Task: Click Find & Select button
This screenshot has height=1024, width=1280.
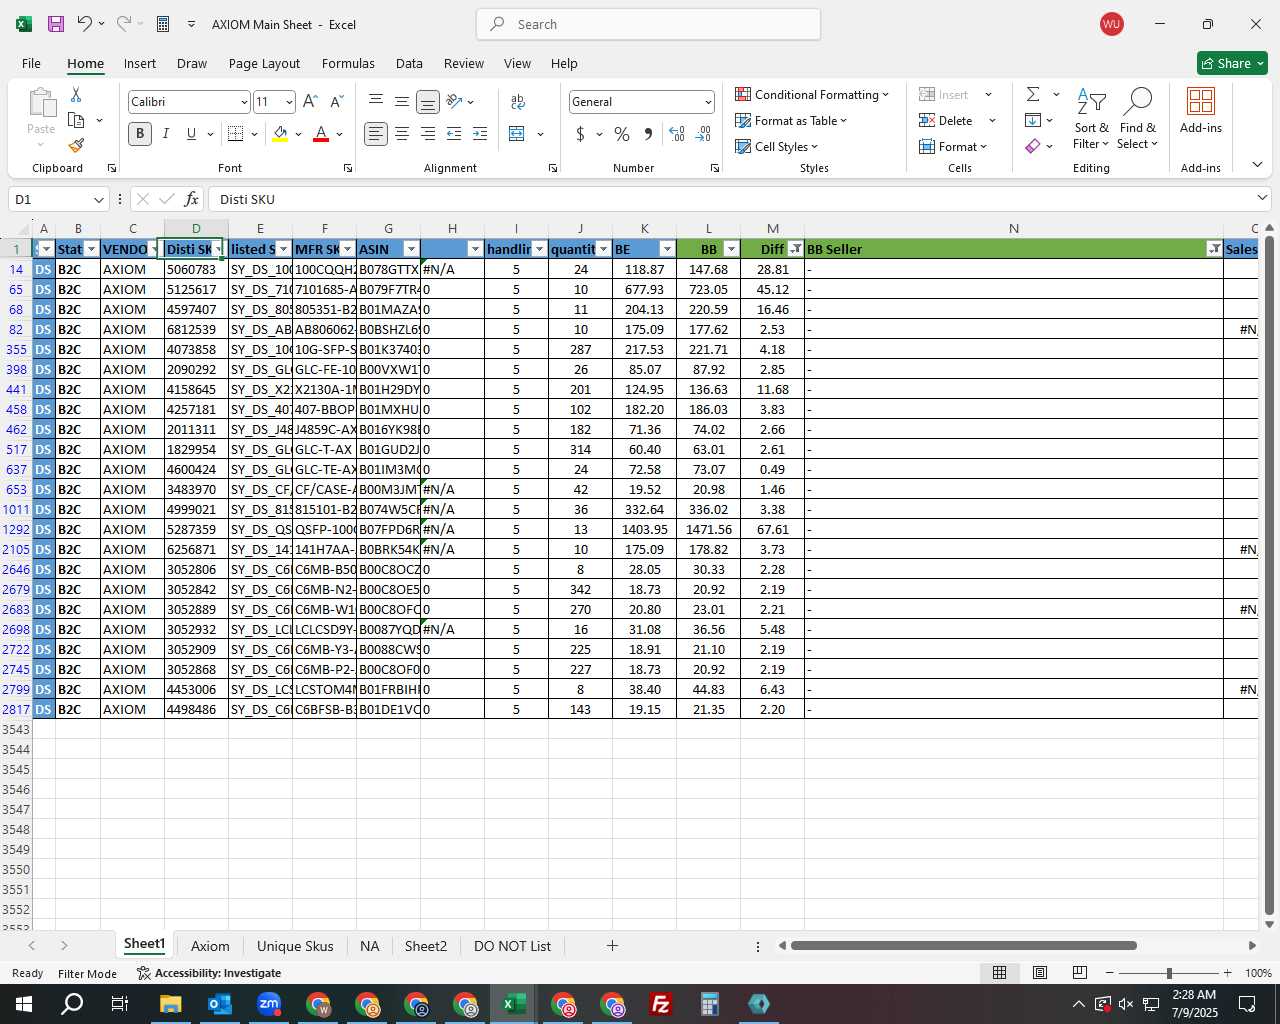Action: (1138, 117)
